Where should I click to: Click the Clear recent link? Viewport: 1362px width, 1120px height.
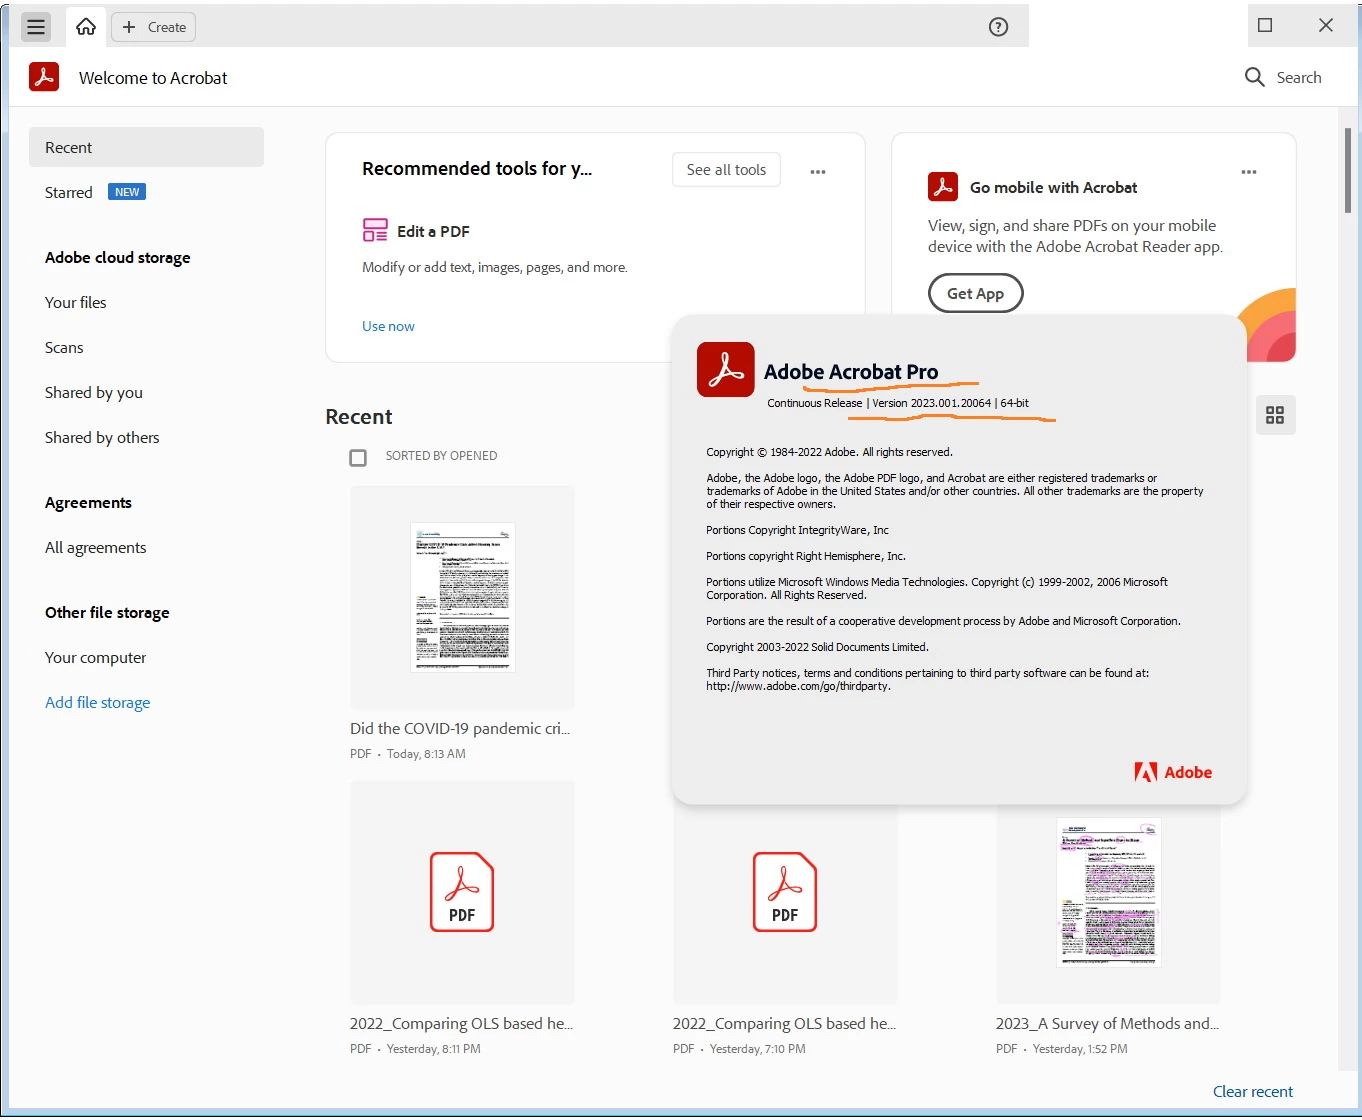pos(1253,1091)
